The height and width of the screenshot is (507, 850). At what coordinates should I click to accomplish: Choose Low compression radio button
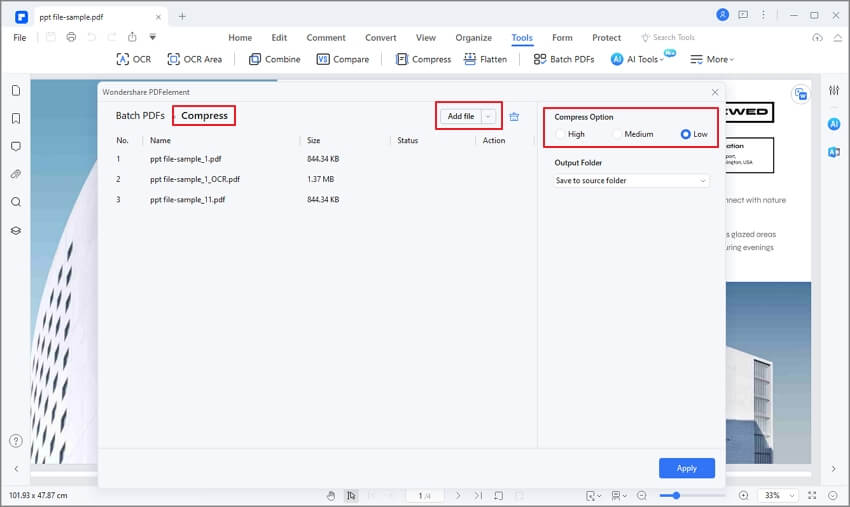(686, 134)
